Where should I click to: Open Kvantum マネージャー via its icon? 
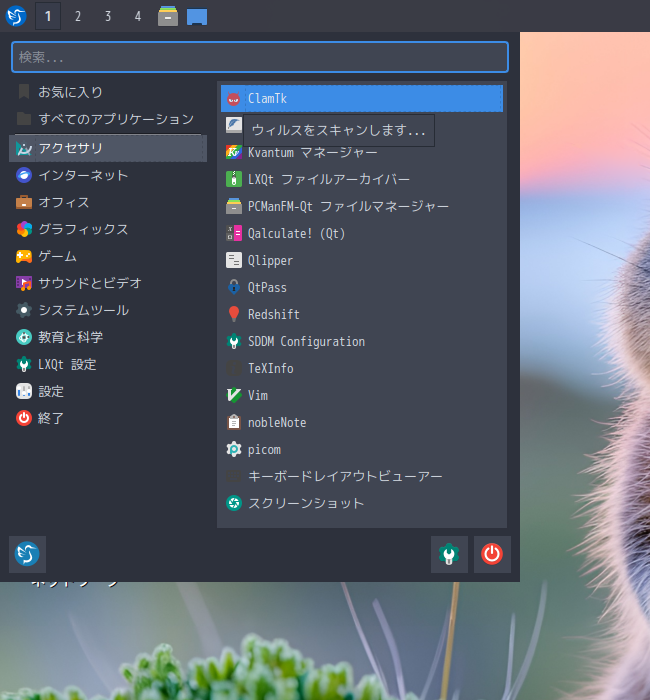click(x=233, y=152)
